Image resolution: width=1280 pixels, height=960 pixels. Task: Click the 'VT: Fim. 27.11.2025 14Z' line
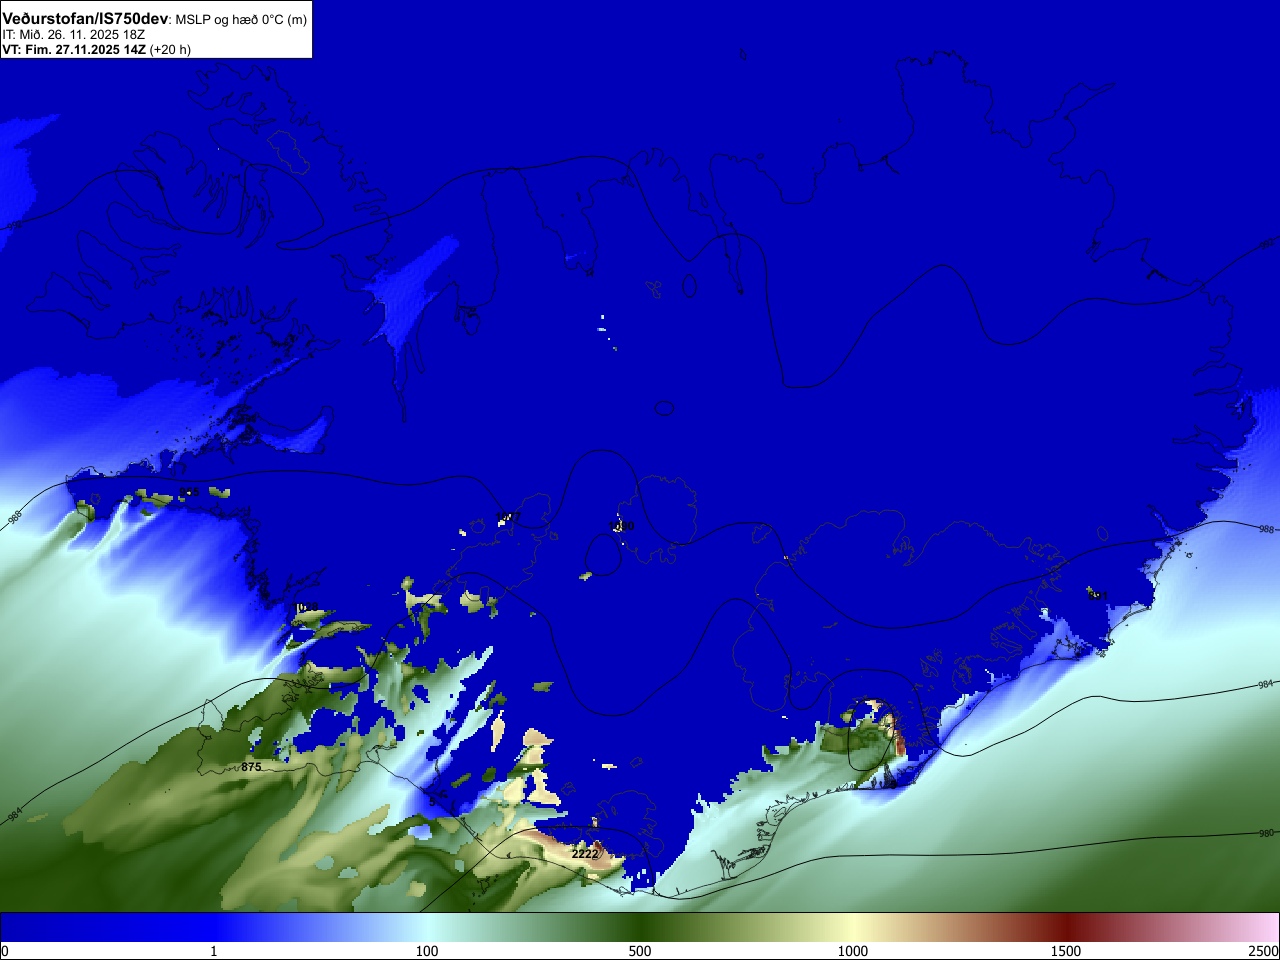point(74,49)
